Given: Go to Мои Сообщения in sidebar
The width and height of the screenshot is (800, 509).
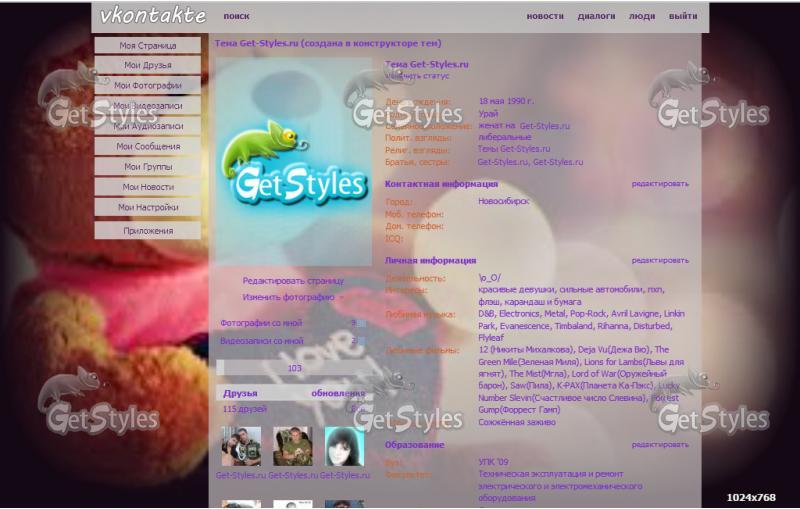Looking at the screenshot, I should point(148,146).
